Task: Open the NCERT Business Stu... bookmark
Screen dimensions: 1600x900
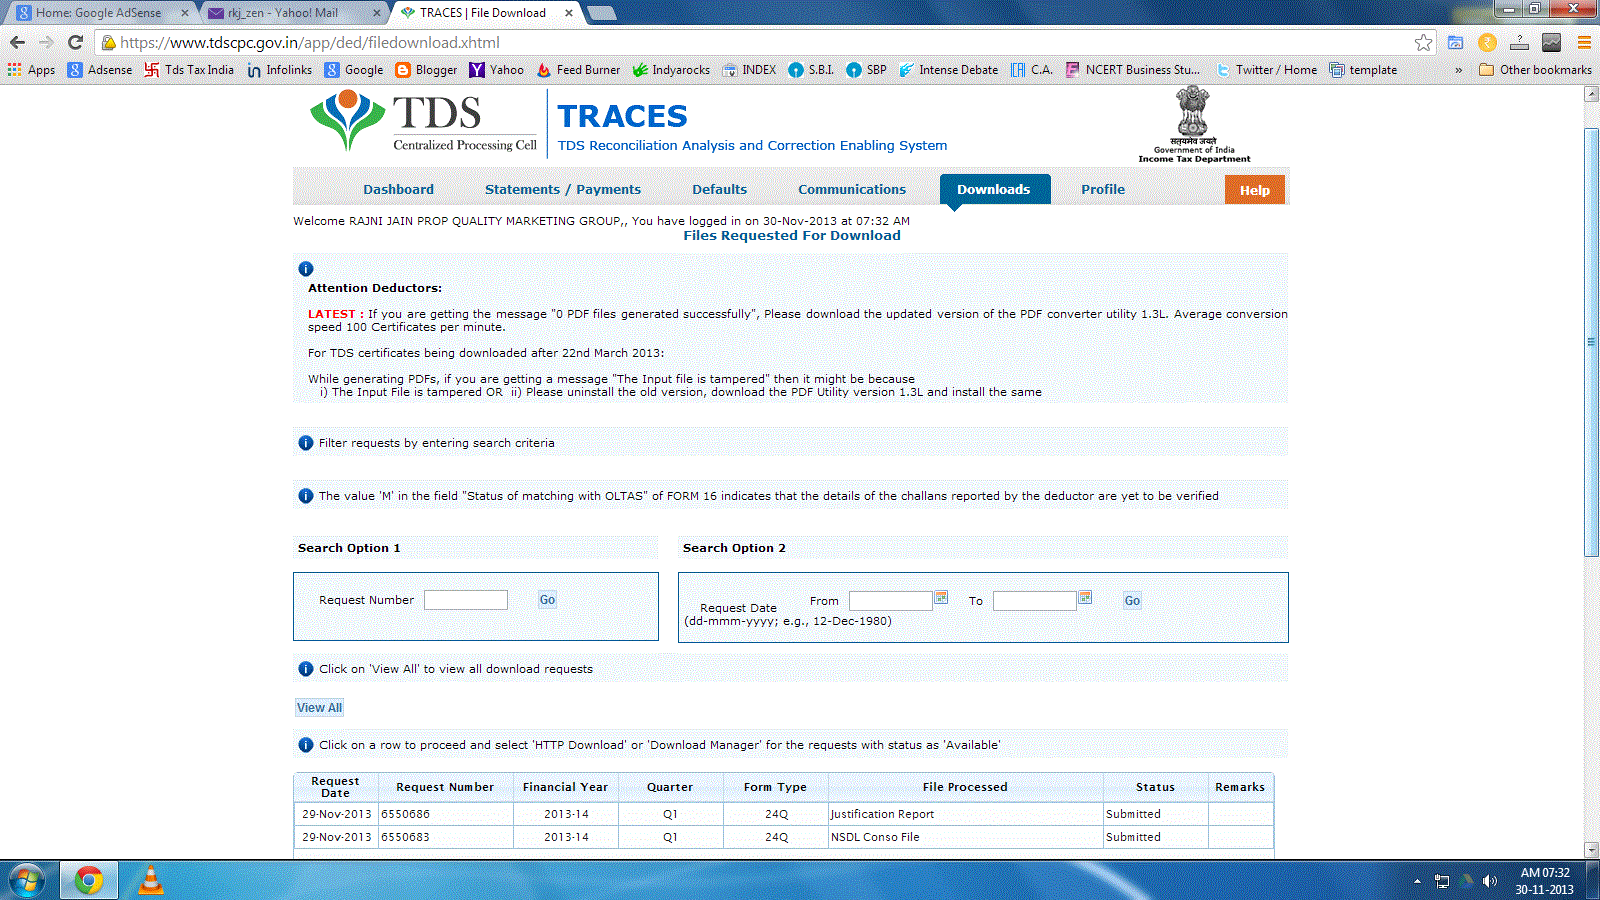Action: click(1133, 70)
